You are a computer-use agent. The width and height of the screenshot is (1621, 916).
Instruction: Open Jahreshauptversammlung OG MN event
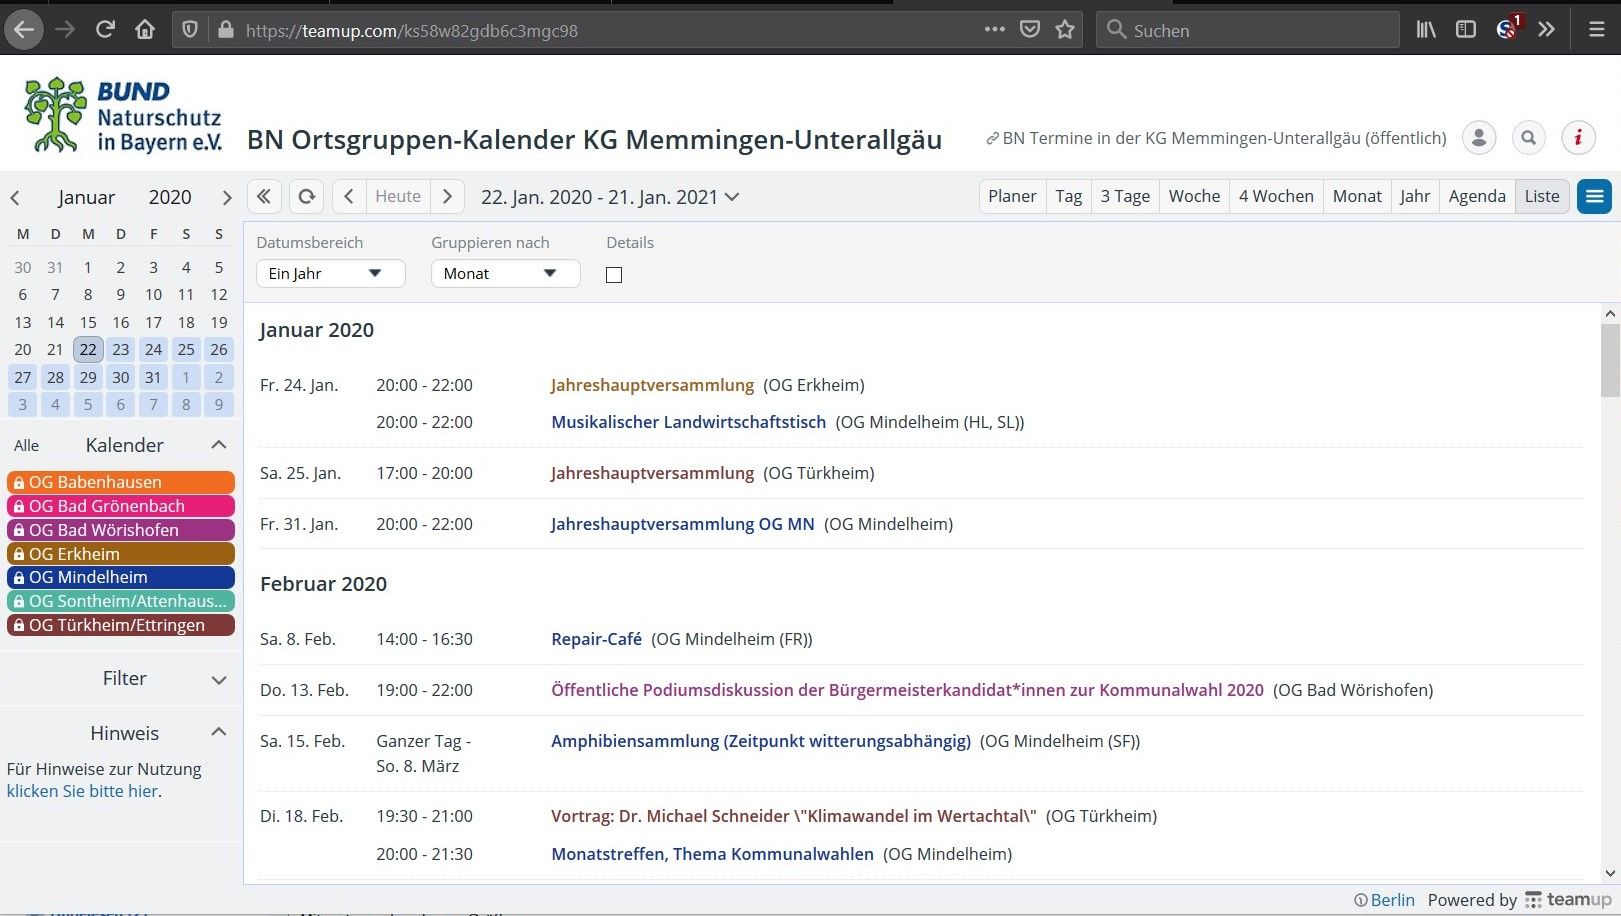(x=683, y=524)
